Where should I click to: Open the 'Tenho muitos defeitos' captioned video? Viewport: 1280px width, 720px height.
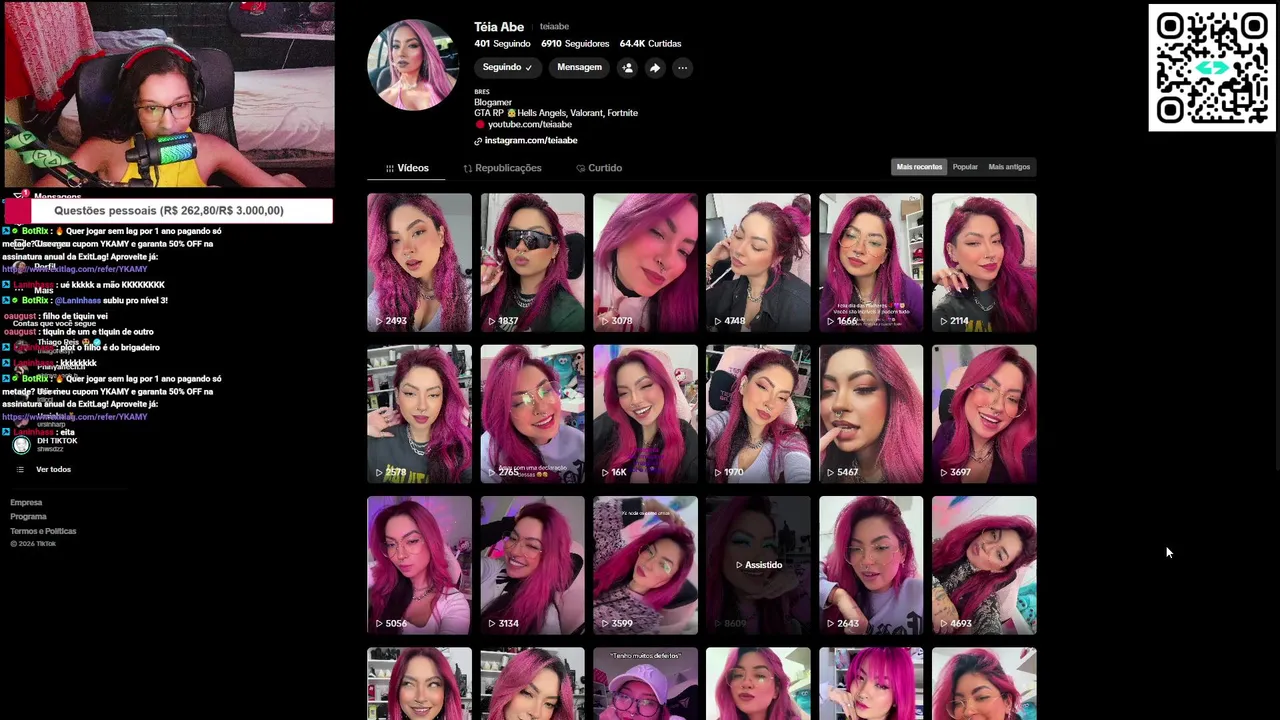click(x=645, y=683)
